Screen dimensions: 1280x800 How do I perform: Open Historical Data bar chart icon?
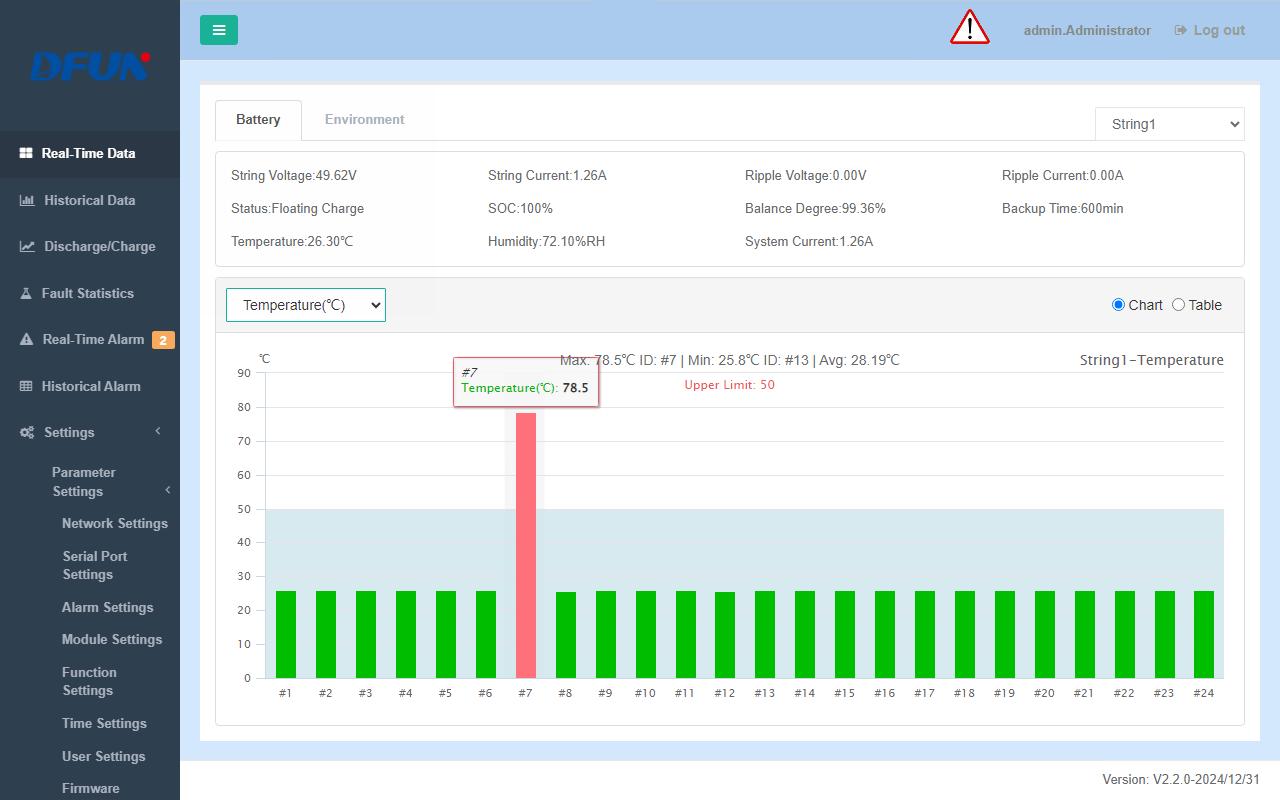27,201
